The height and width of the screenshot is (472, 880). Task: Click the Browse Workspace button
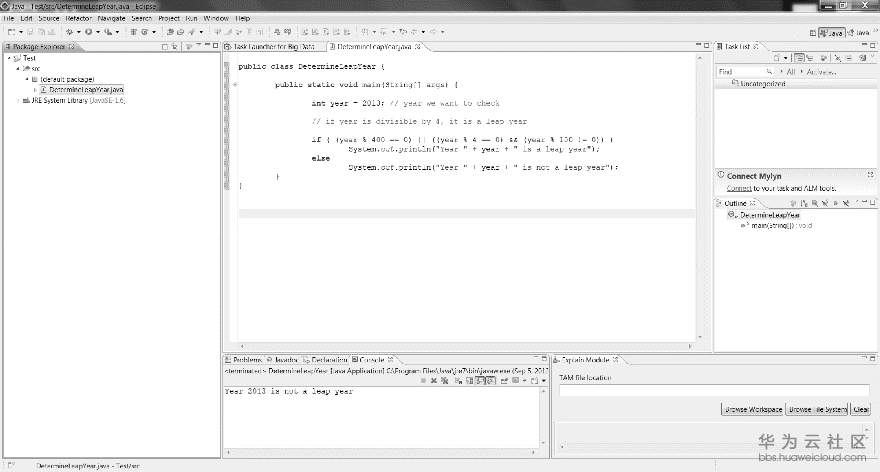(x=753, y=410)
